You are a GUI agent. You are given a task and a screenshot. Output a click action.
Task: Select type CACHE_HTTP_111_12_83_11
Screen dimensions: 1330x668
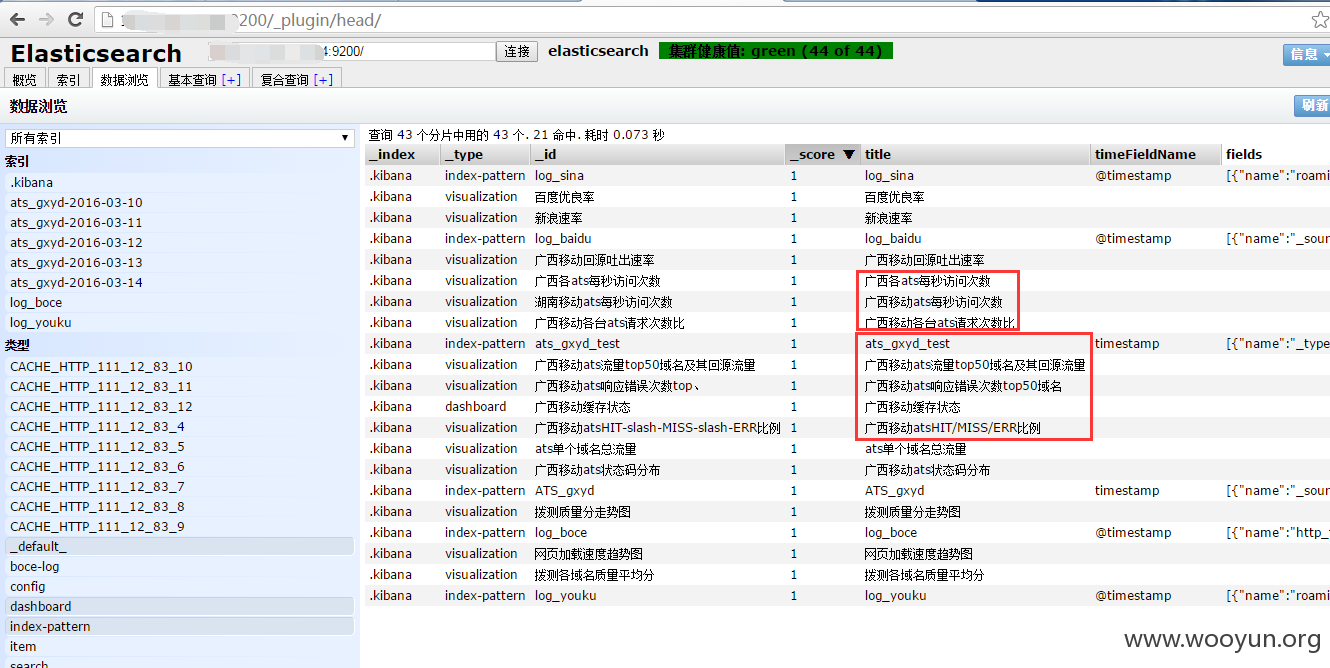point(180,387)
